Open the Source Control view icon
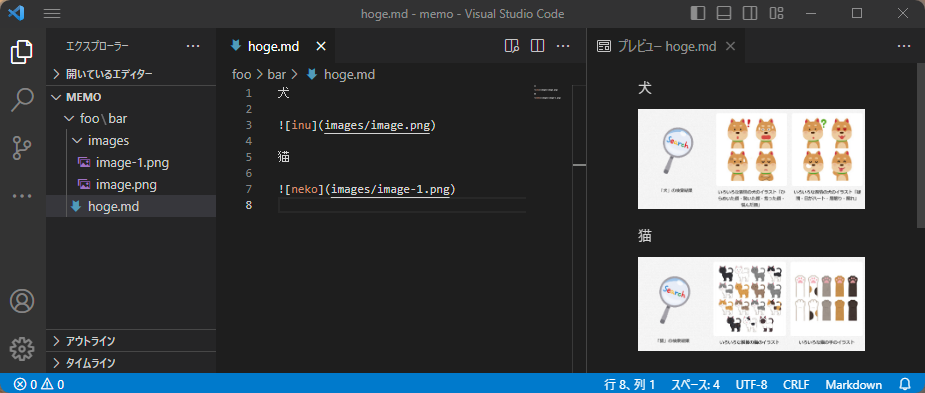The image size is (925, 393). coord(22,148)
